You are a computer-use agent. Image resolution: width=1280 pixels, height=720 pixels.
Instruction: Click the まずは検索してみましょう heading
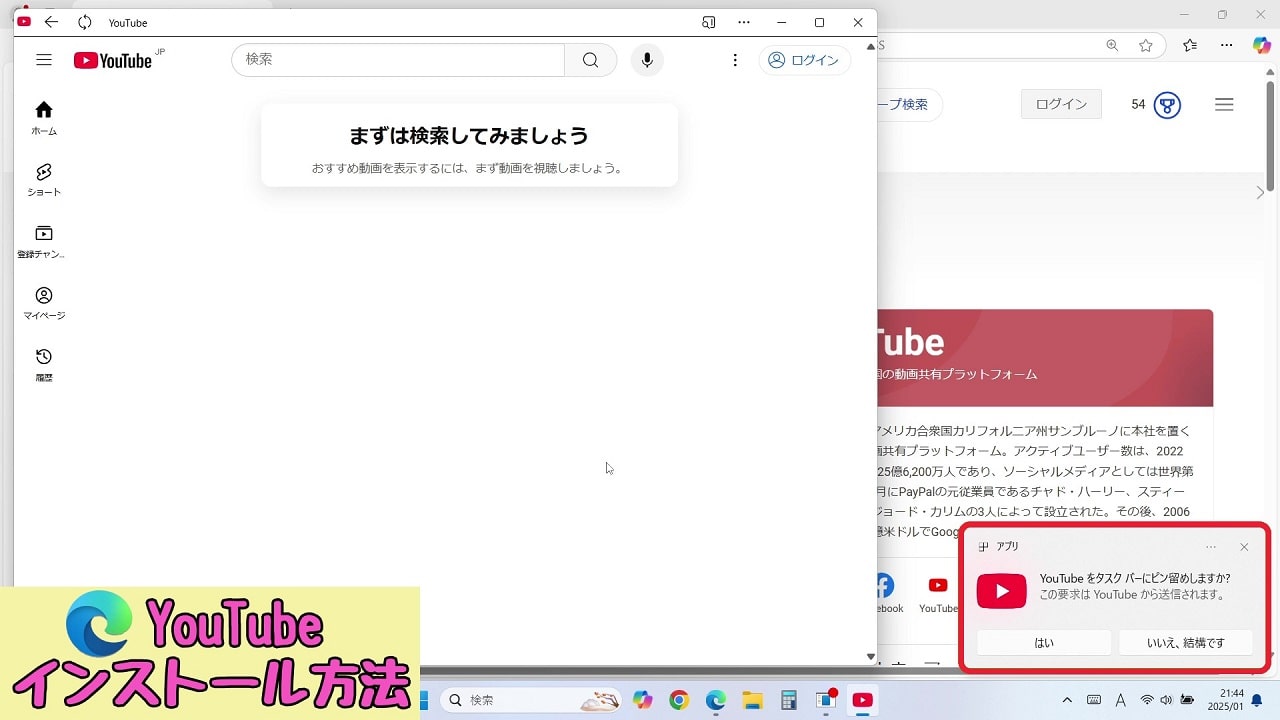(469, 136)
